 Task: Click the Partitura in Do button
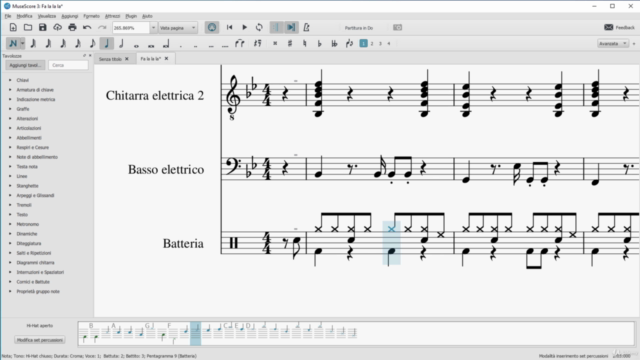[359, 28]
